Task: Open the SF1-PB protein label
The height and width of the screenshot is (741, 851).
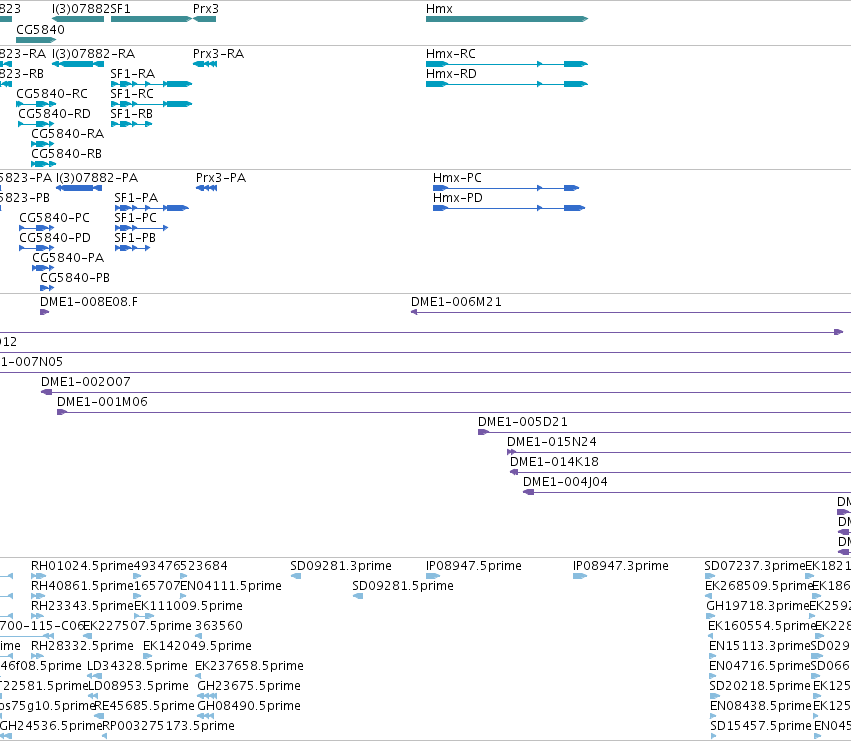Action: point(135,238)
